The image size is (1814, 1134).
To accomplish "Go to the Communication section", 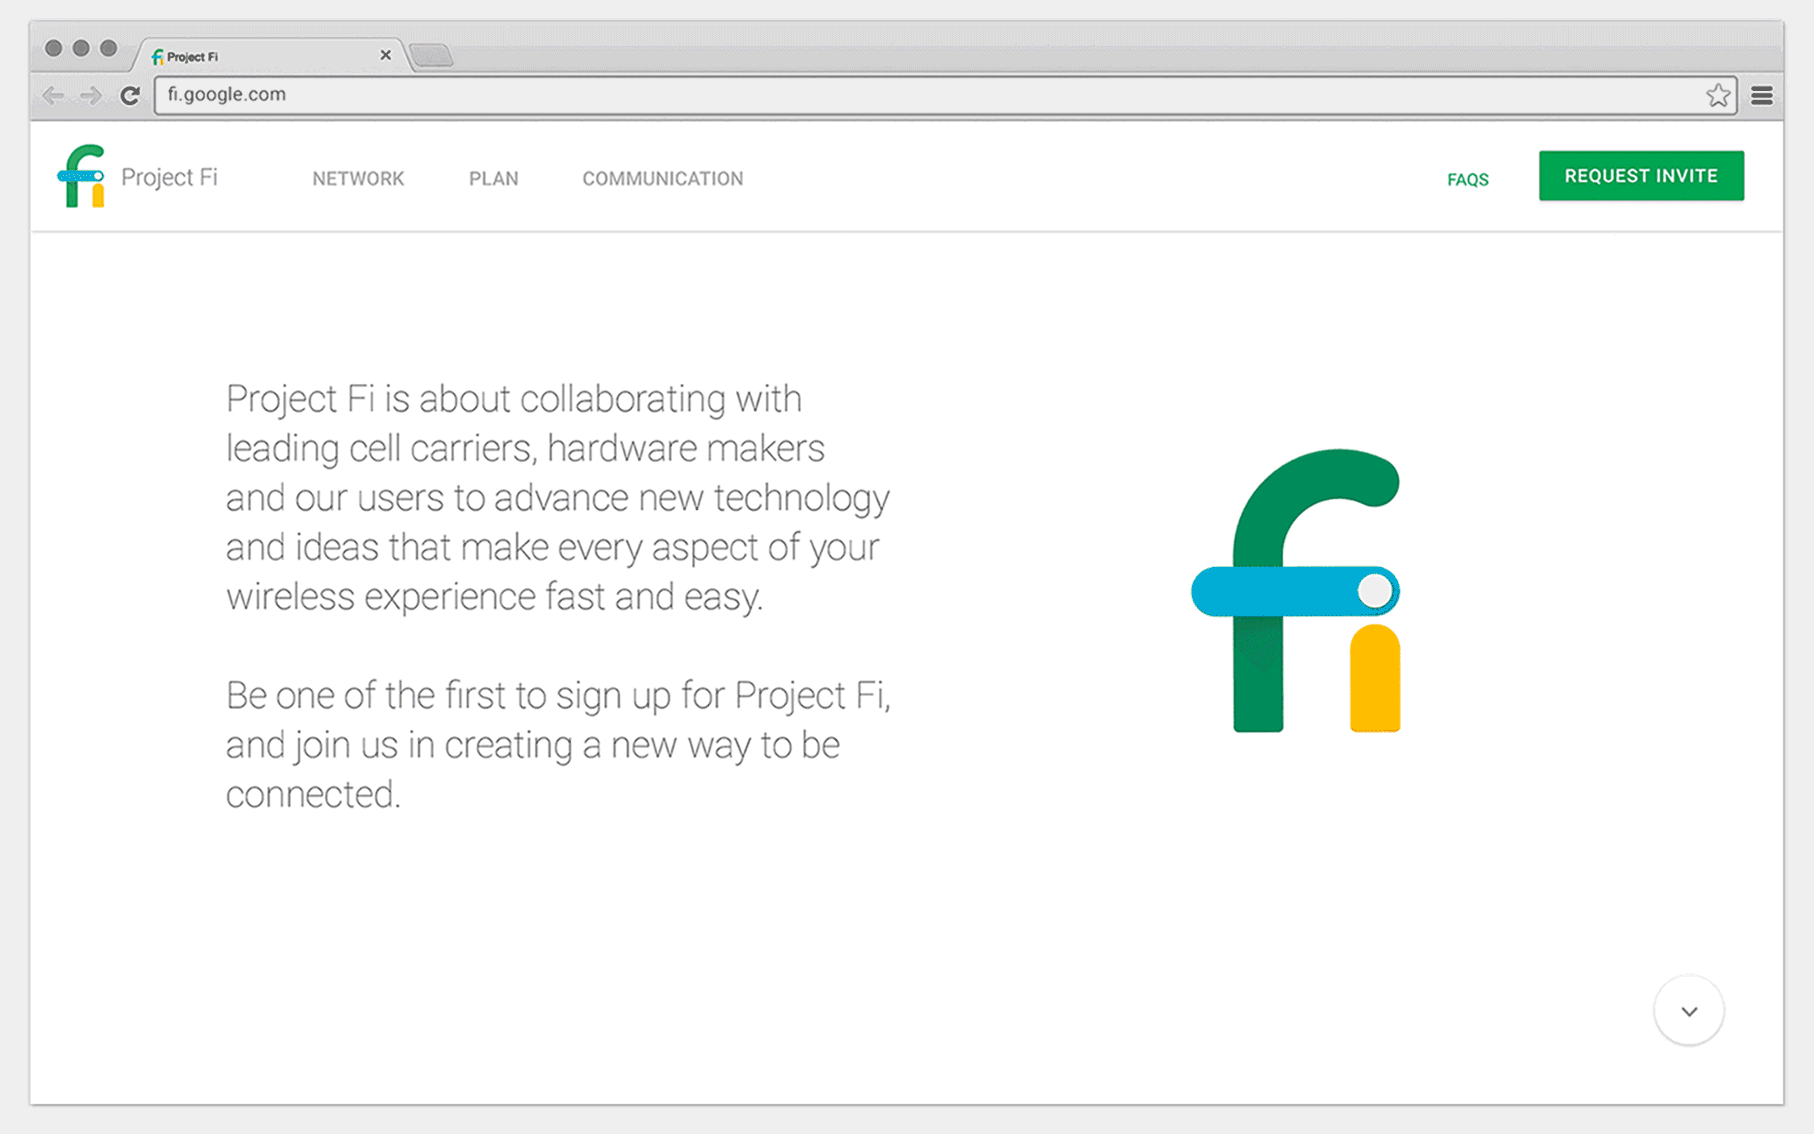I will pos(662,179).
